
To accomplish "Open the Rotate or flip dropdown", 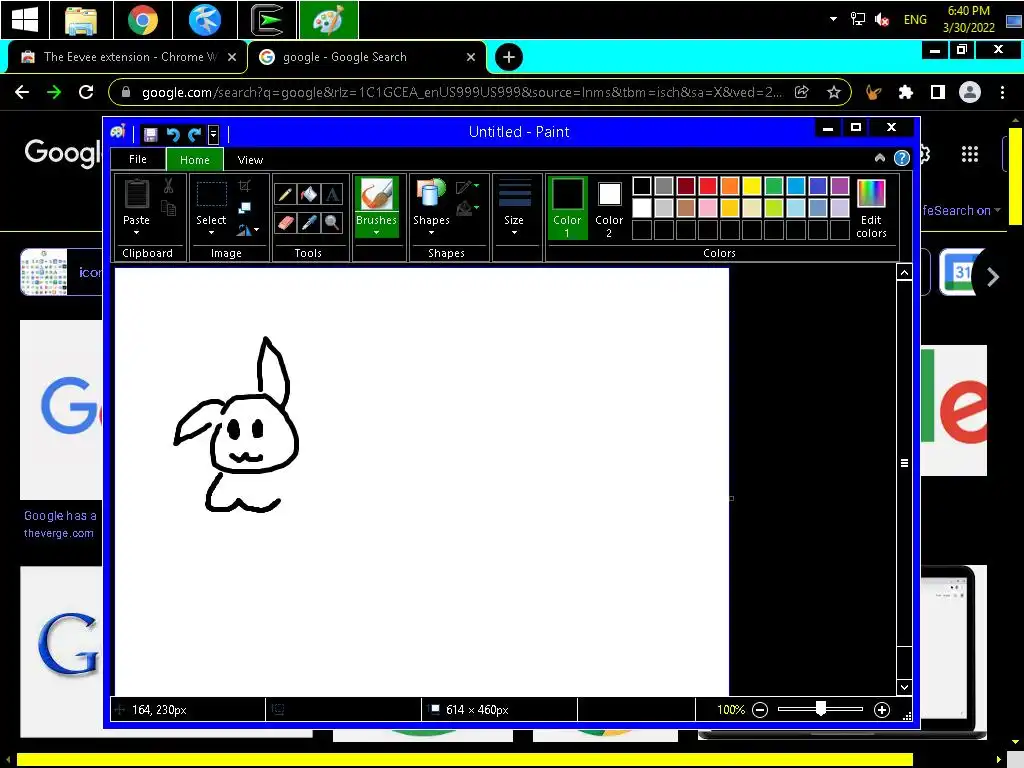I will pyautogui.click(x=248, y=230).
